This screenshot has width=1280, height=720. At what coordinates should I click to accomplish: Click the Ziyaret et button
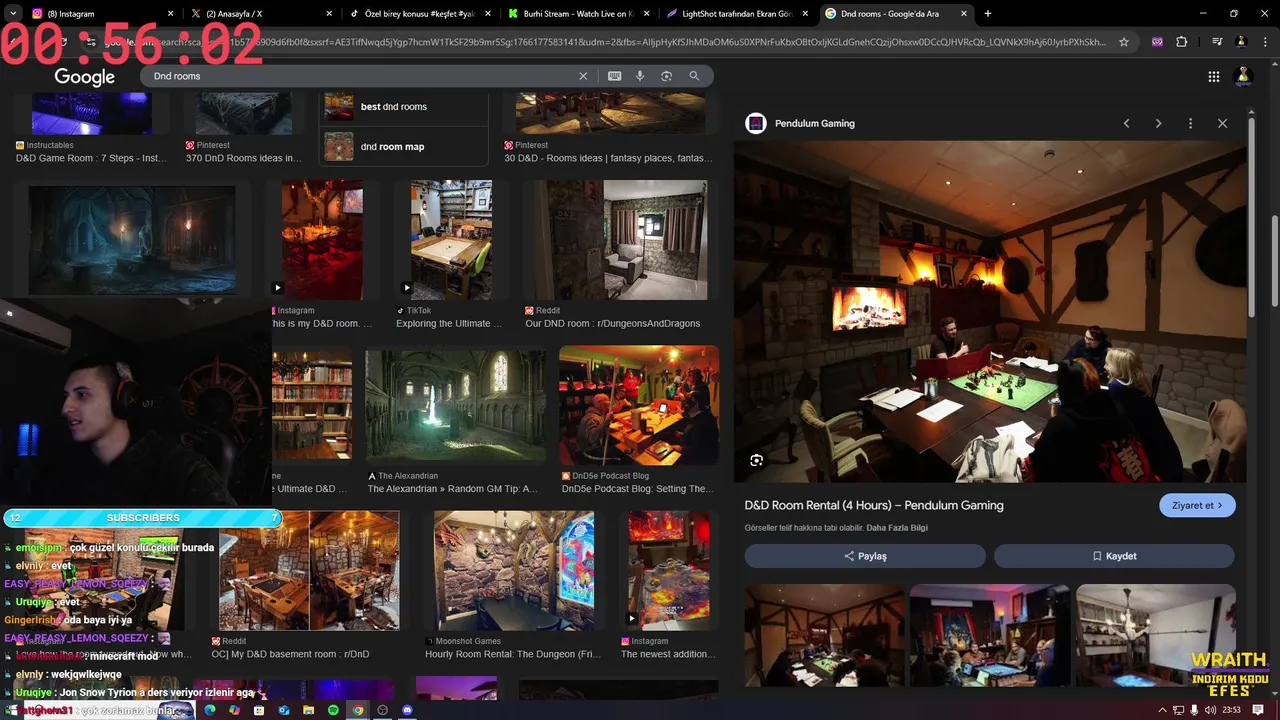click(x=1197, y=505)
